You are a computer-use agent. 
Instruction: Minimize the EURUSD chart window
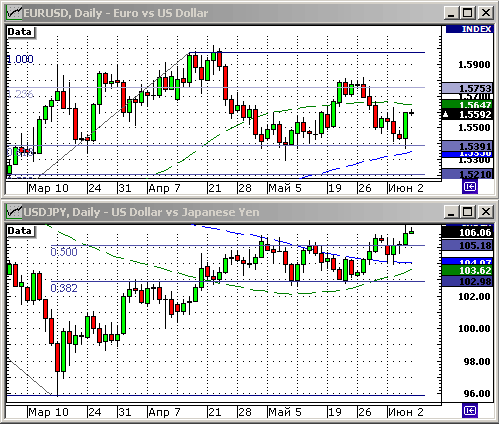(x=451, y=13)
